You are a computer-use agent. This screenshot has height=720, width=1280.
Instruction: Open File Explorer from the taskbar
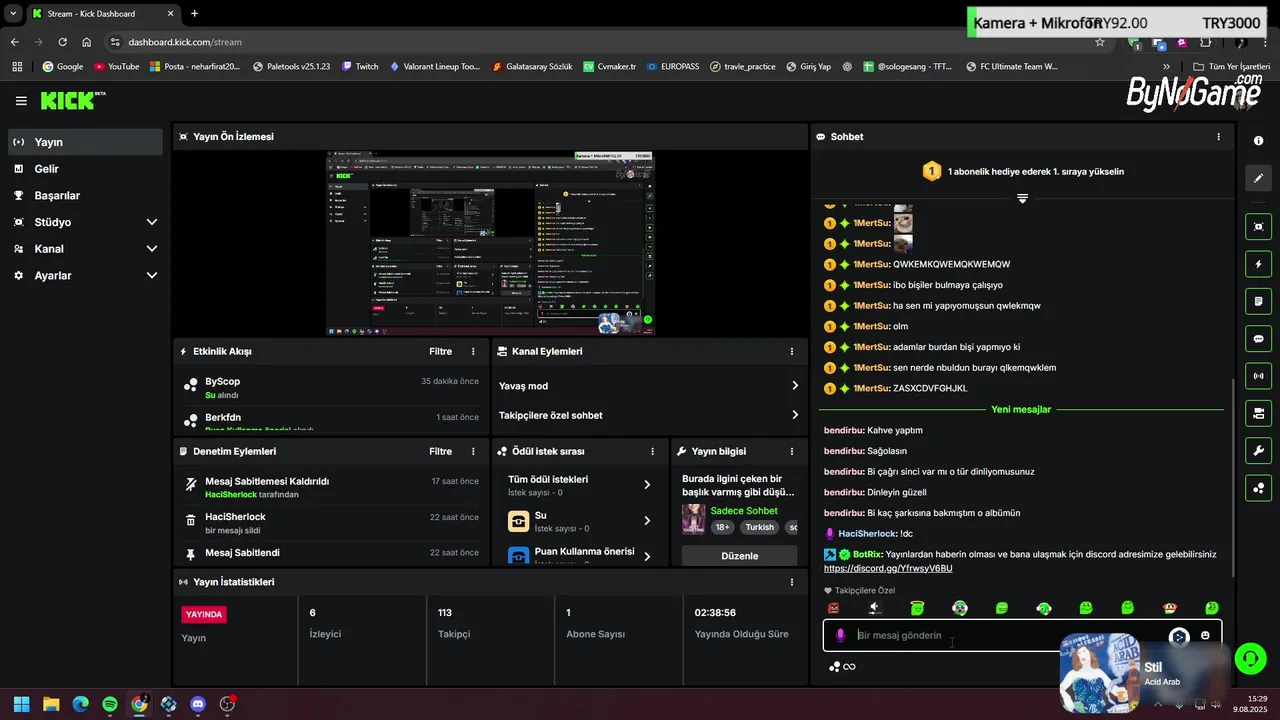point(51,704)
